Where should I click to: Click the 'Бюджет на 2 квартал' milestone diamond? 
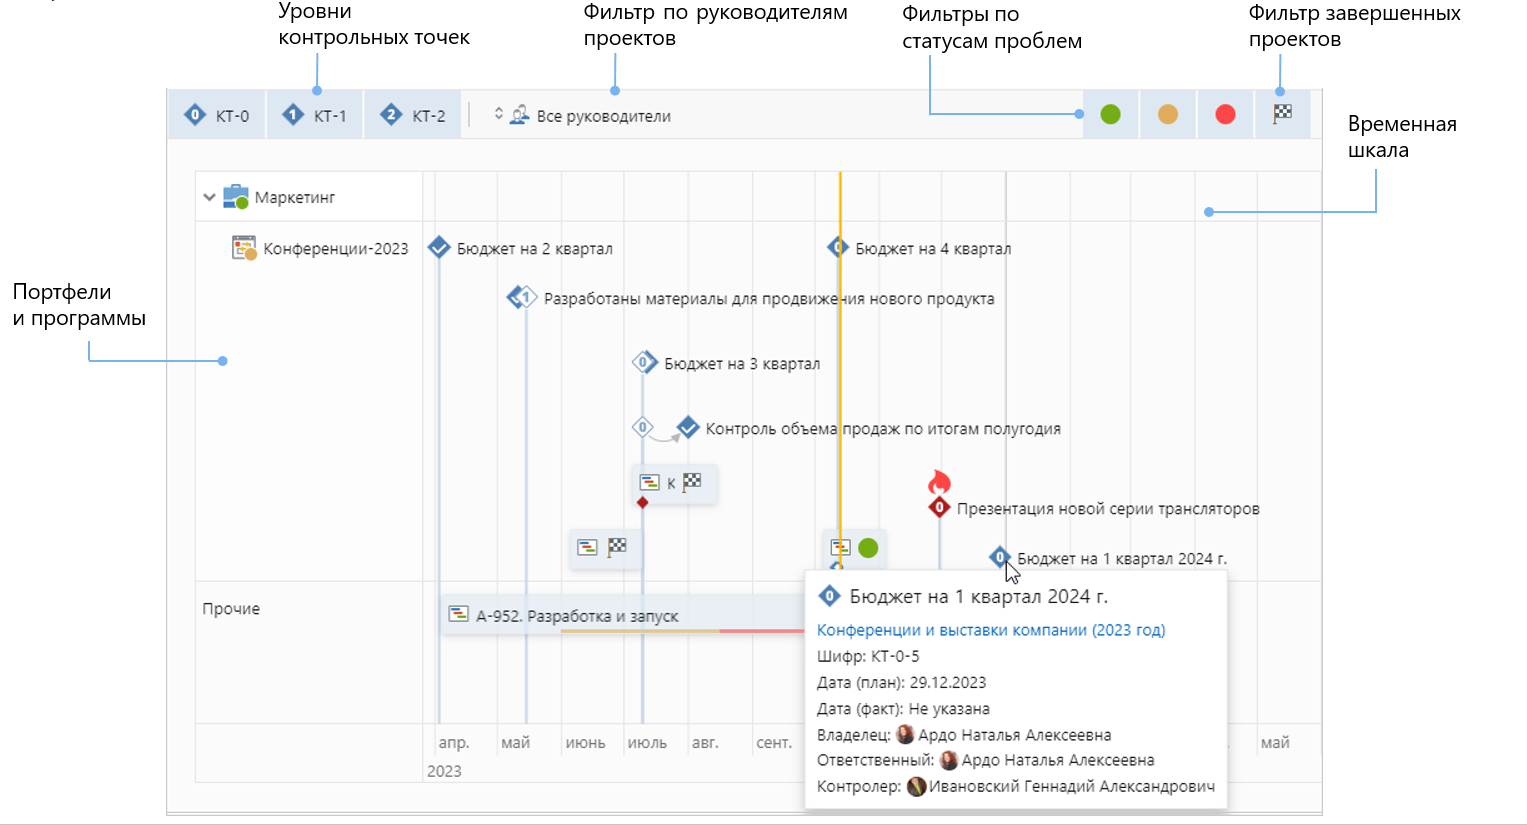tap(439, 247)
